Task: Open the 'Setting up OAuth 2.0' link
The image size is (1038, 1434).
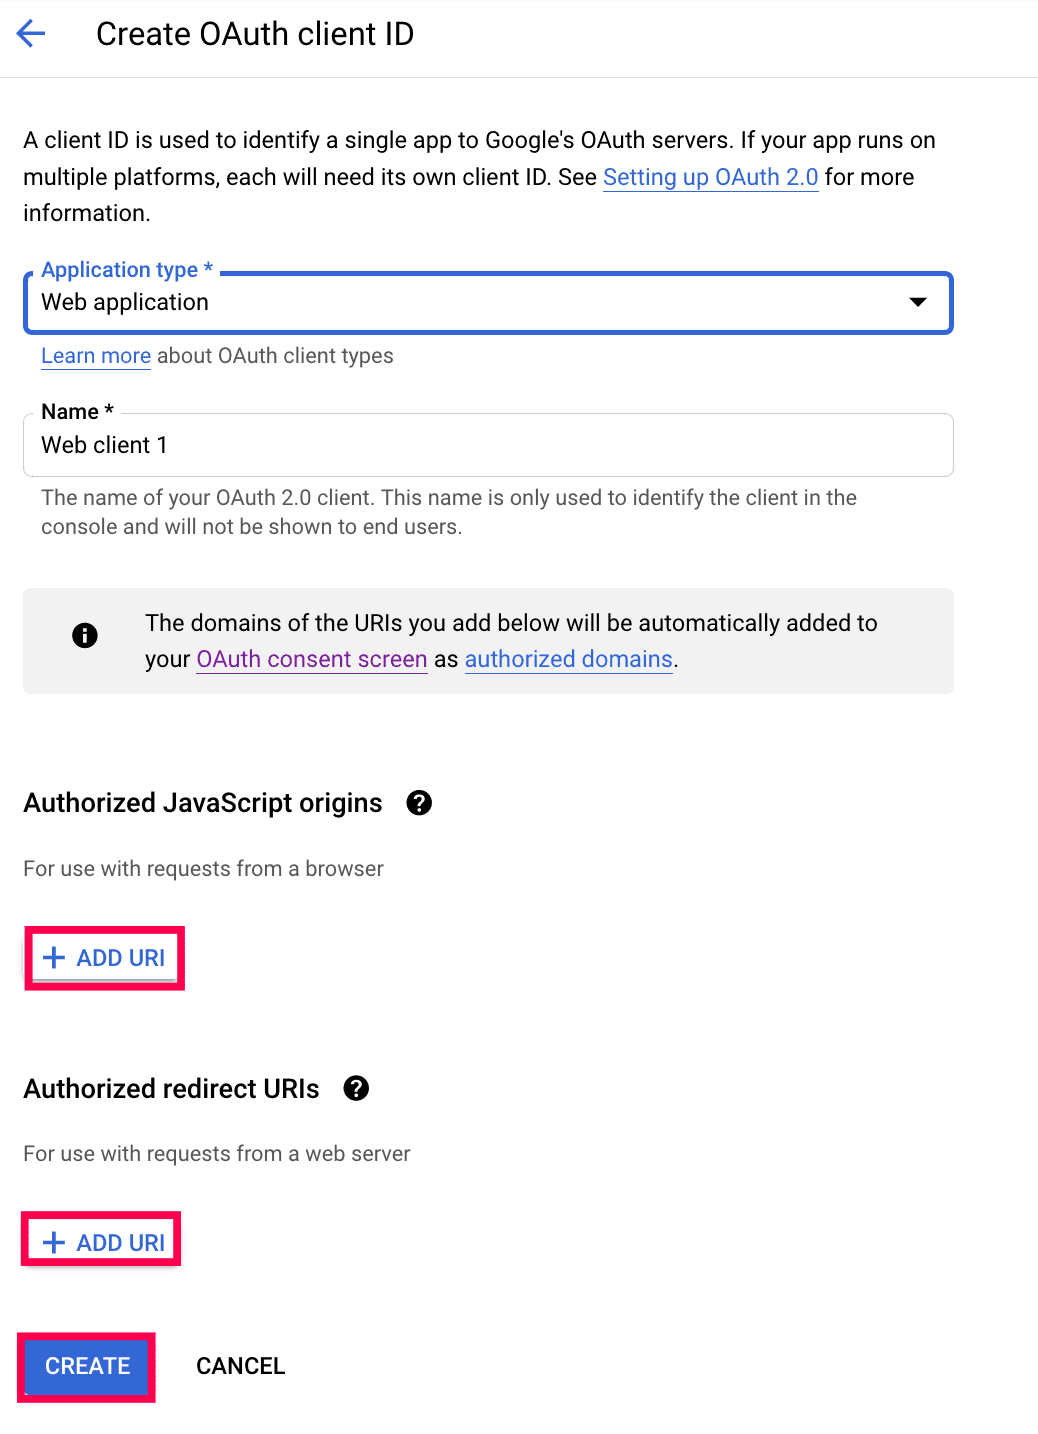Action: click(710, 177)
